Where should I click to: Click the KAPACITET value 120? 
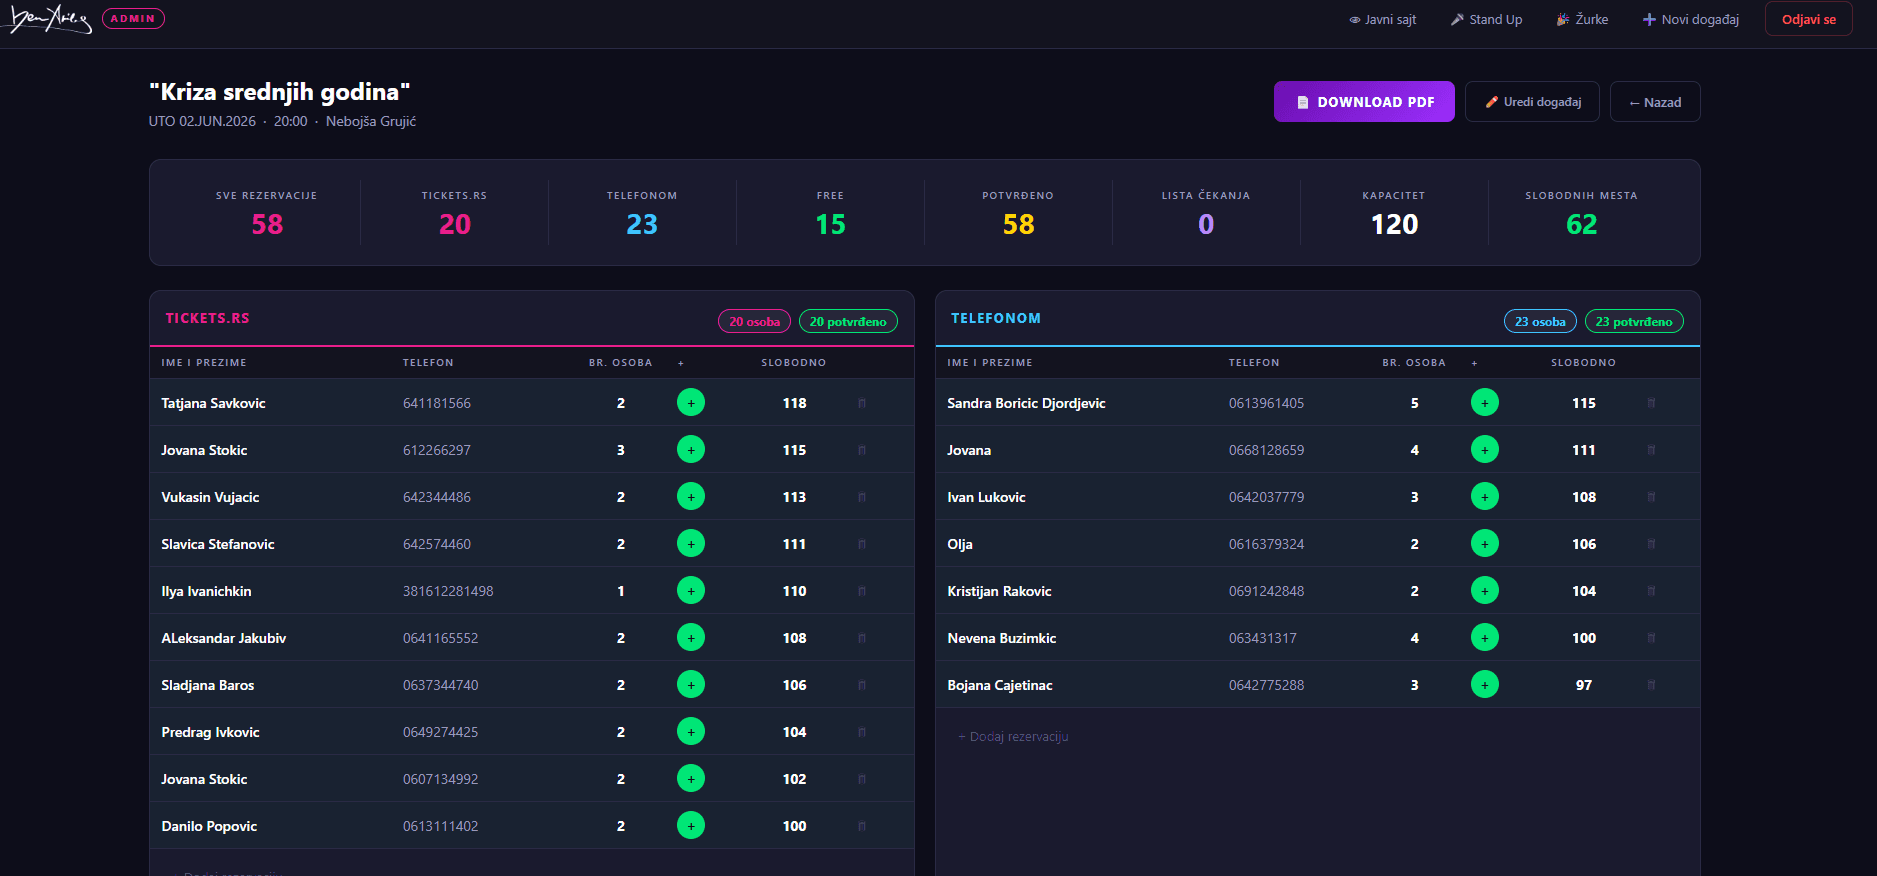click(x=1394, y=224)
